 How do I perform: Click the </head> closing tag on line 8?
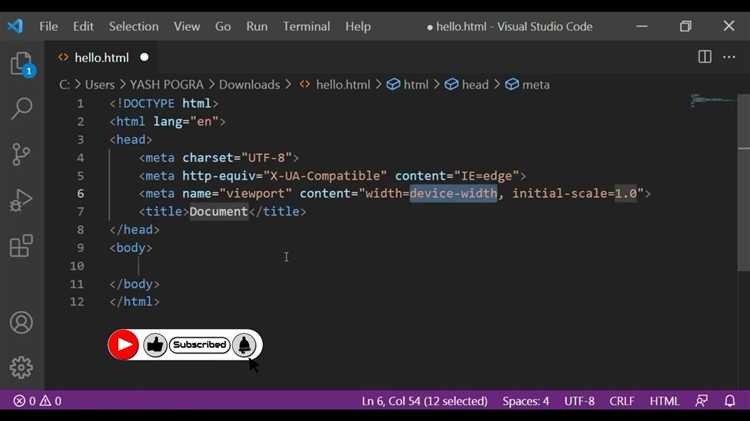click(134, 230)
